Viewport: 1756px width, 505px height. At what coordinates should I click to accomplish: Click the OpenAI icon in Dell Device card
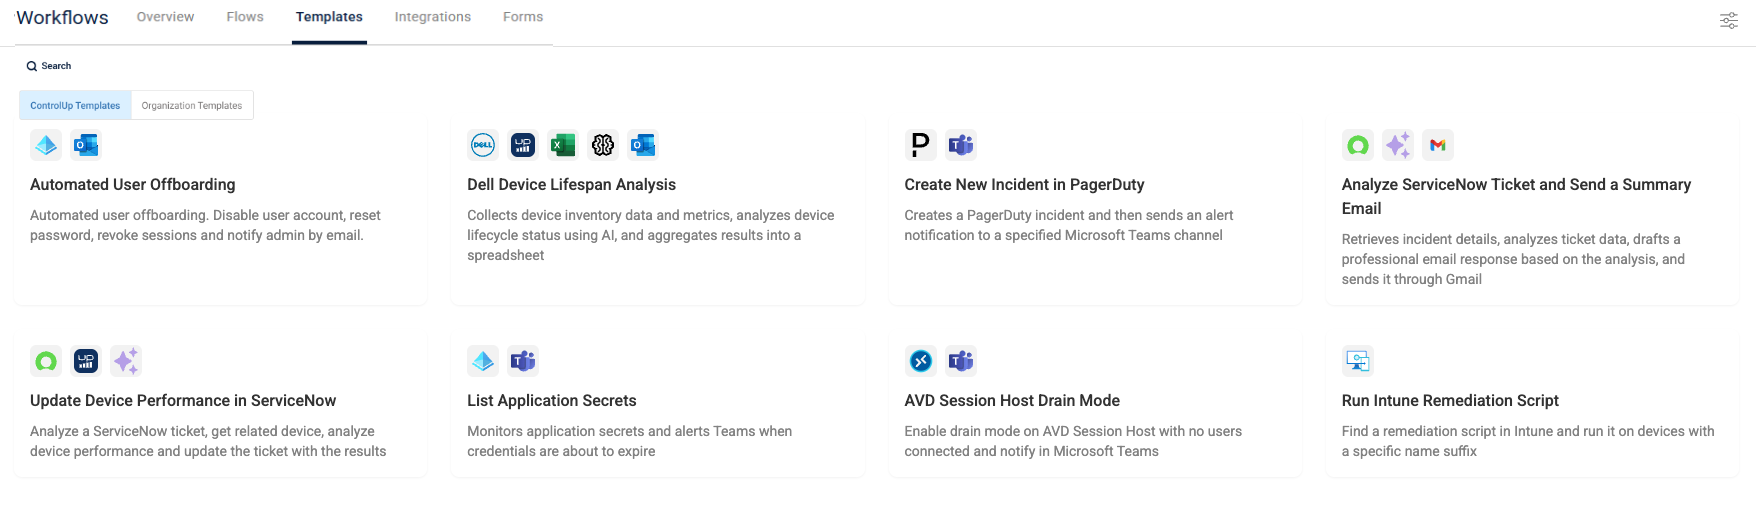pyautogui.click(x=603, y=145)
